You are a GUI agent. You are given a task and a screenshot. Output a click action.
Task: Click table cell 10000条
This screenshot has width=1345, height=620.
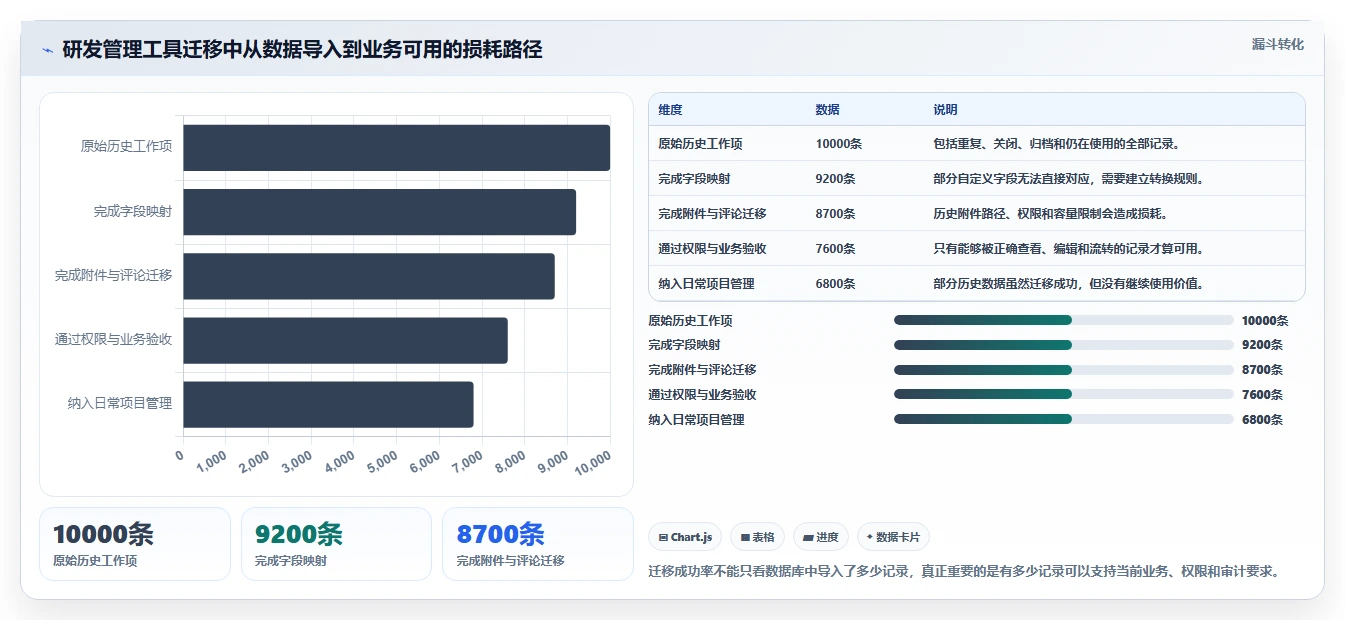pyautogui.click(x=838, y=144)
